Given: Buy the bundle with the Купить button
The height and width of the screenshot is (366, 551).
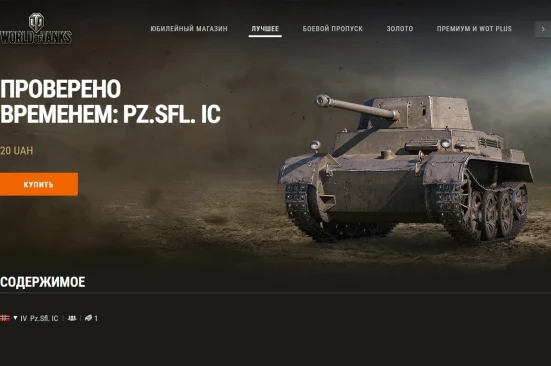Looking at the screenshot, I should pos(39,184).
